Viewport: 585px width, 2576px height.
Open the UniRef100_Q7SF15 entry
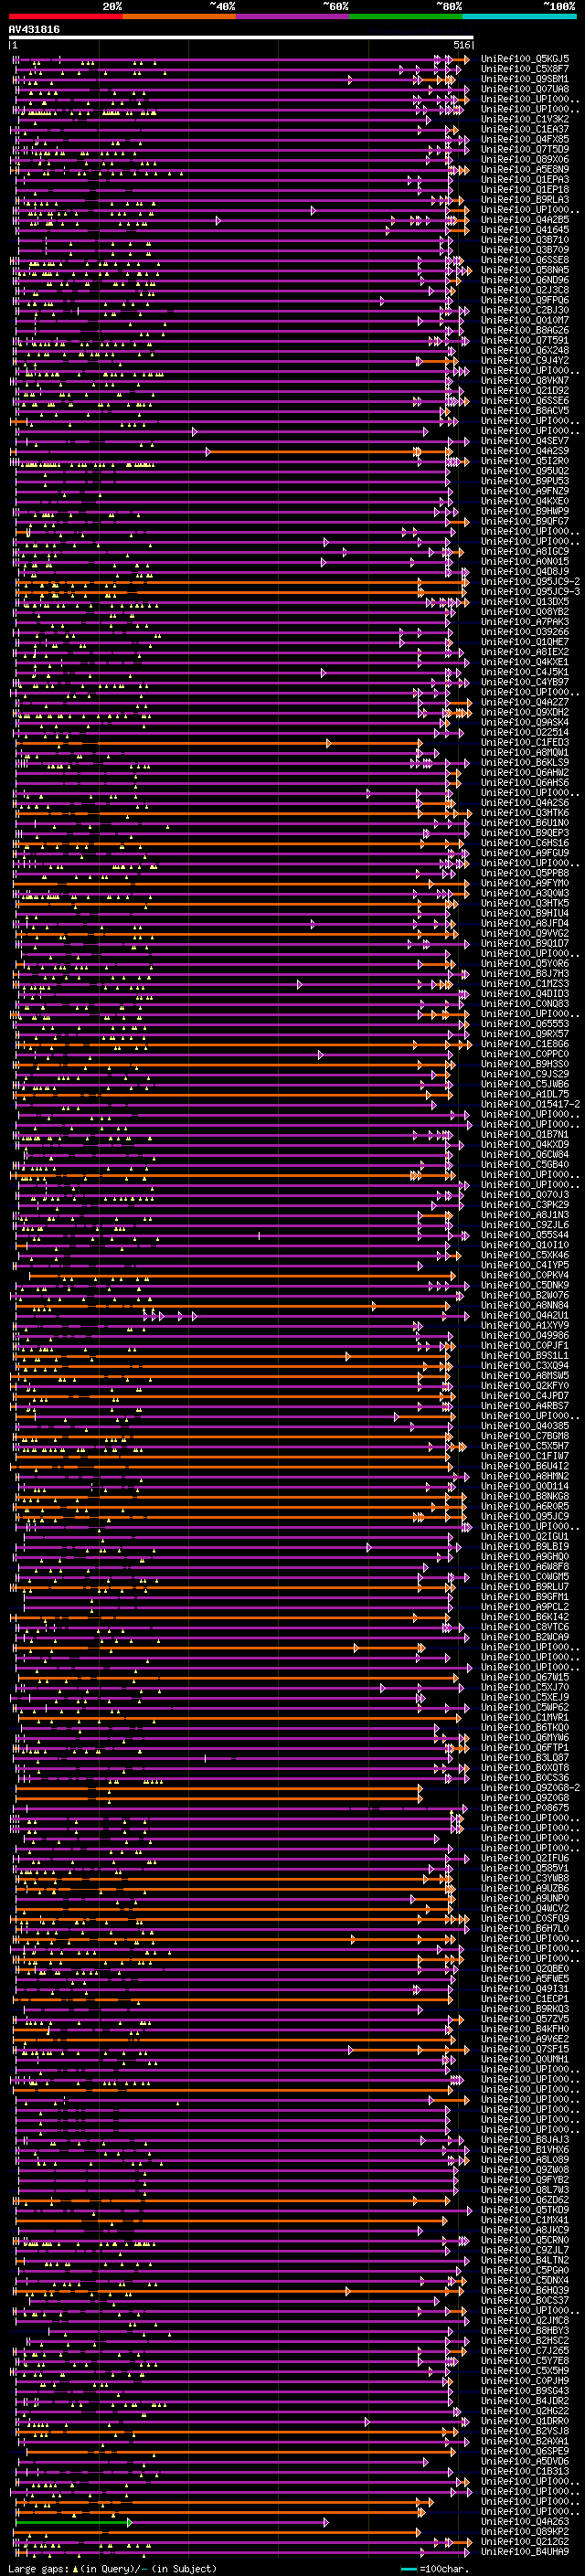coord(525,2049)
